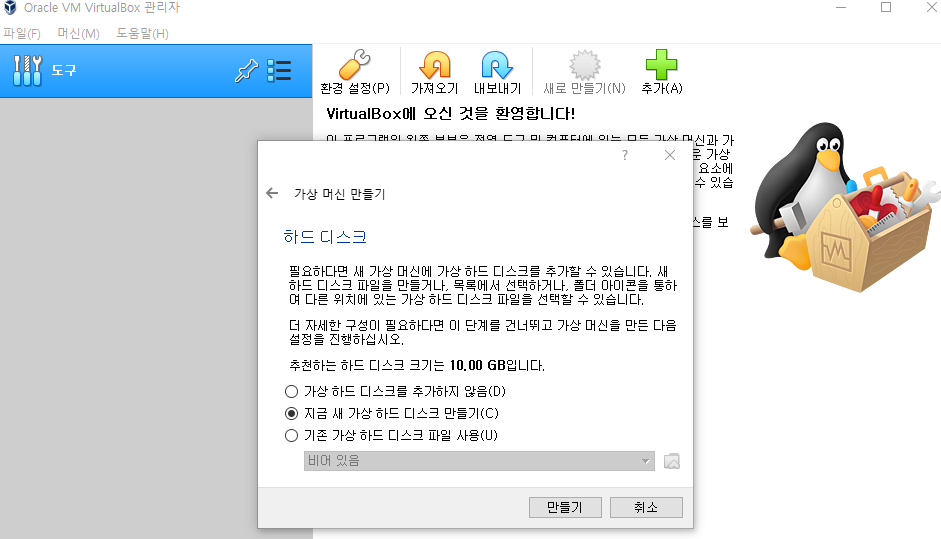Select 기존 가상 하드 디스크 파일 사용(U)
The image size is (941, 539).
(391, 435)
